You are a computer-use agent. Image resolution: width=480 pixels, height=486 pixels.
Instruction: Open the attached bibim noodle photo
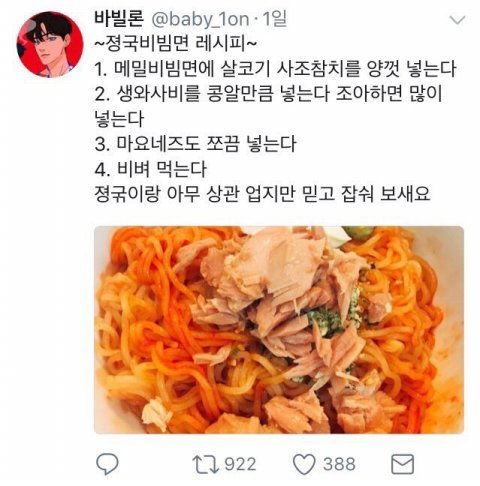coord(279,330)
